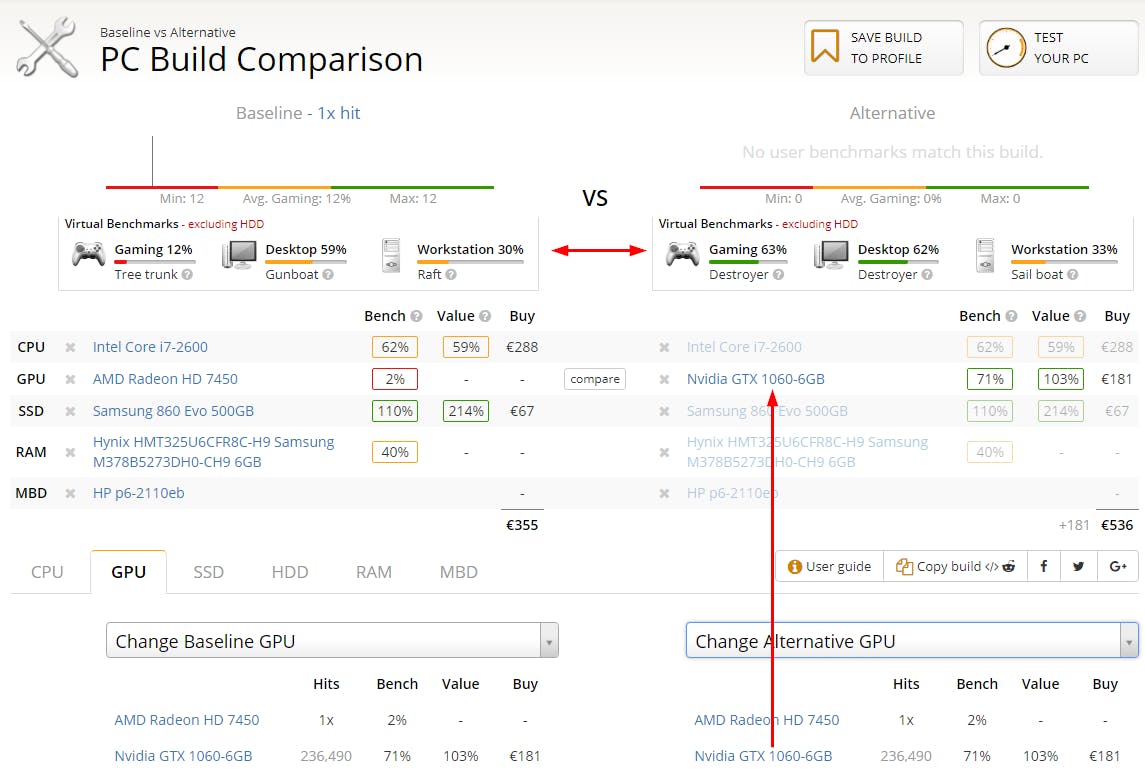Click the baseline gaming controller icon
Viewport: 1145px width, 775px height.
point(88,255)
